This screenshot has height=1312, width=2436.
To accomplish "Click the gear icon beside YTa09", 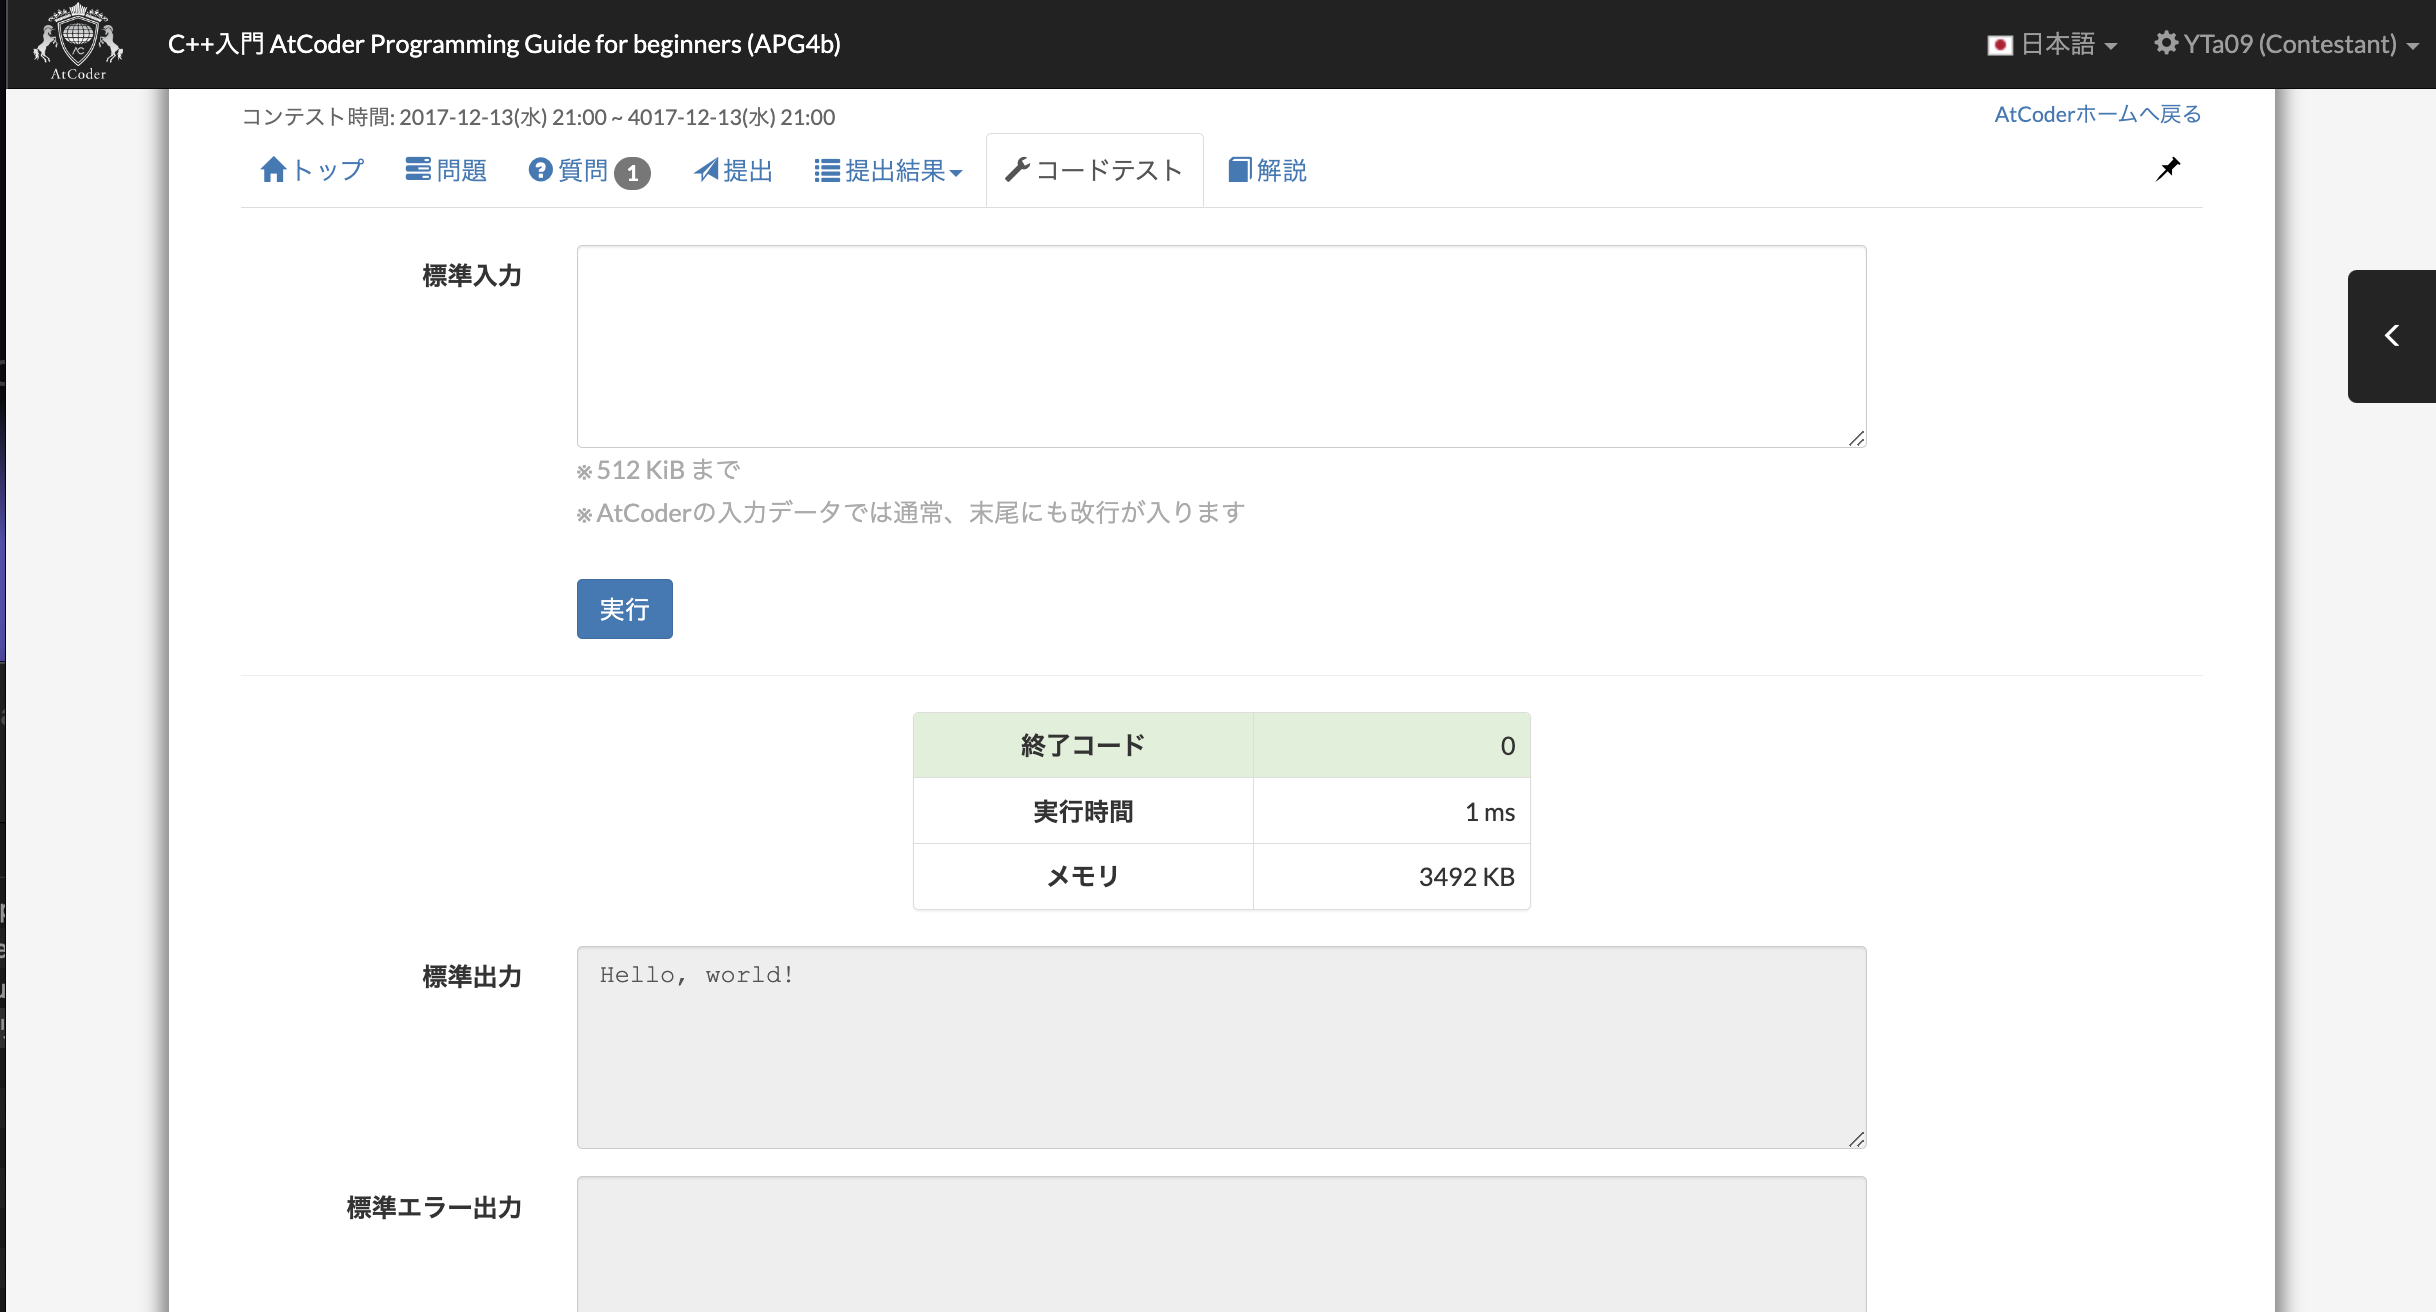I will [x=2166, y=43].
